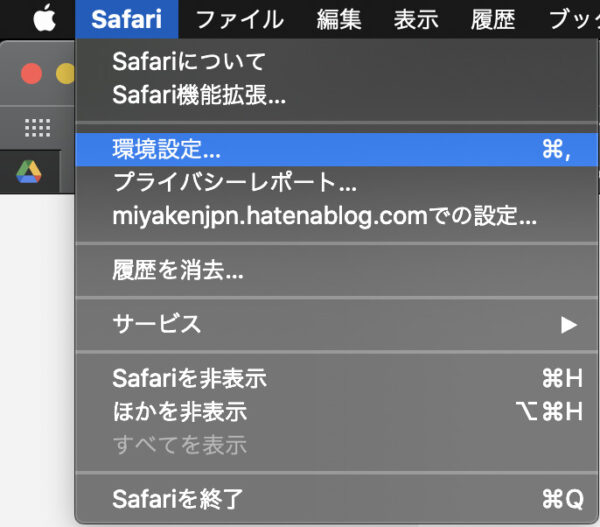Select ほかを非表示 to hide others
This screenshot has width=600, height=527.
(x=180, y=411)
